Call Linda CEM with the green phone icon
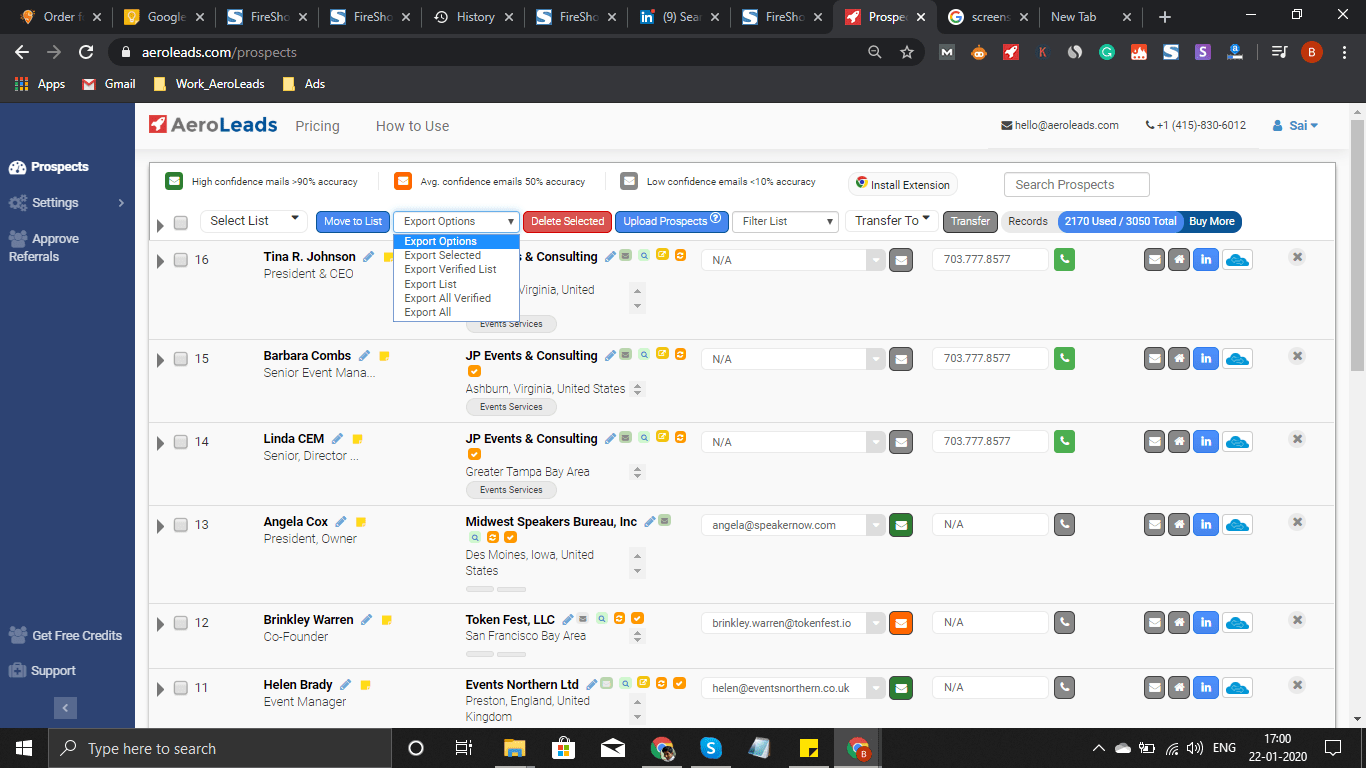Image resolution: width=1366 pixels, height=768 pixels. [1064, 441]
